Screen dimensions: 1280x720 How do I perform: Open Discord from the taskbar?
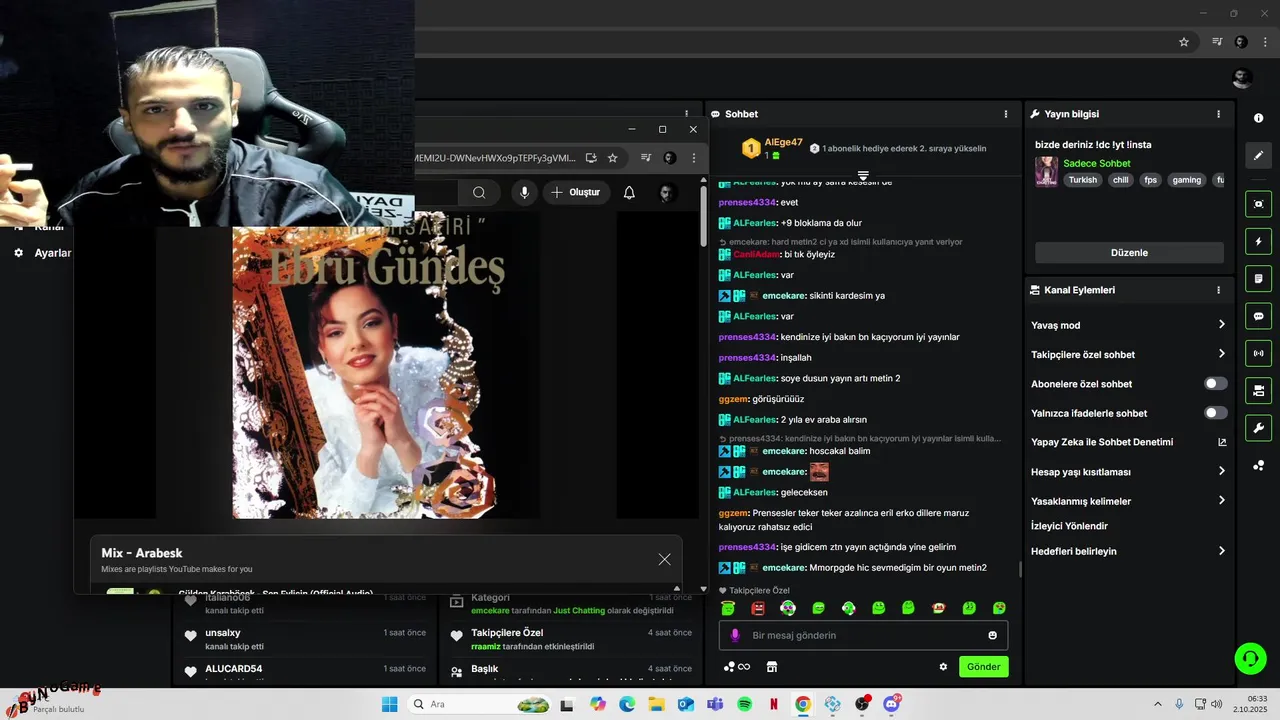click(891, 704)
